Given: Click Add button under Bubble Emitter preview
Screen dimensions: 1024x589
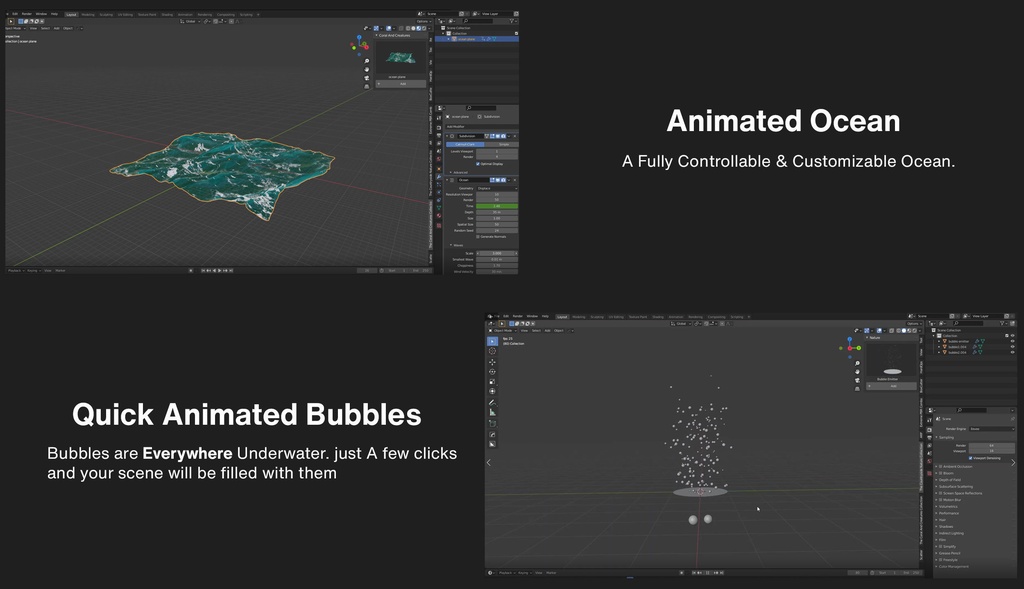Looking at the screenshot, I should tap(891, 386).
